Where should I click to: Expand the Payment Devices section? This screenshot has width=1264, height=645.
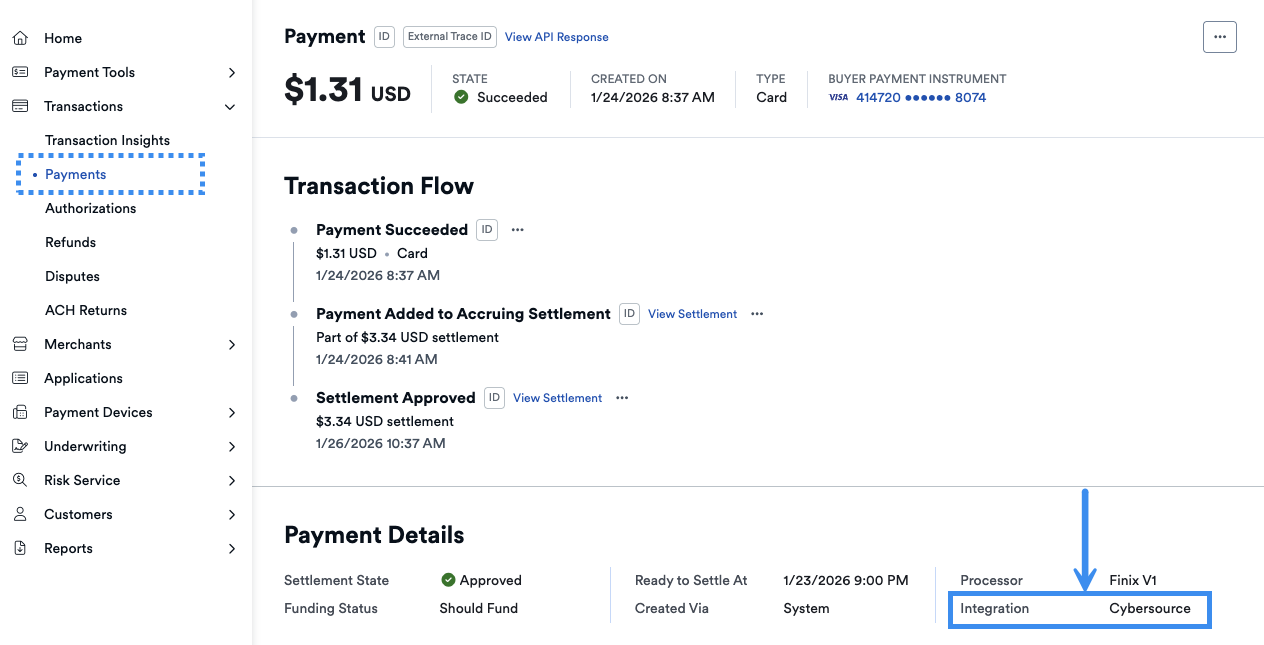(231, 412)
